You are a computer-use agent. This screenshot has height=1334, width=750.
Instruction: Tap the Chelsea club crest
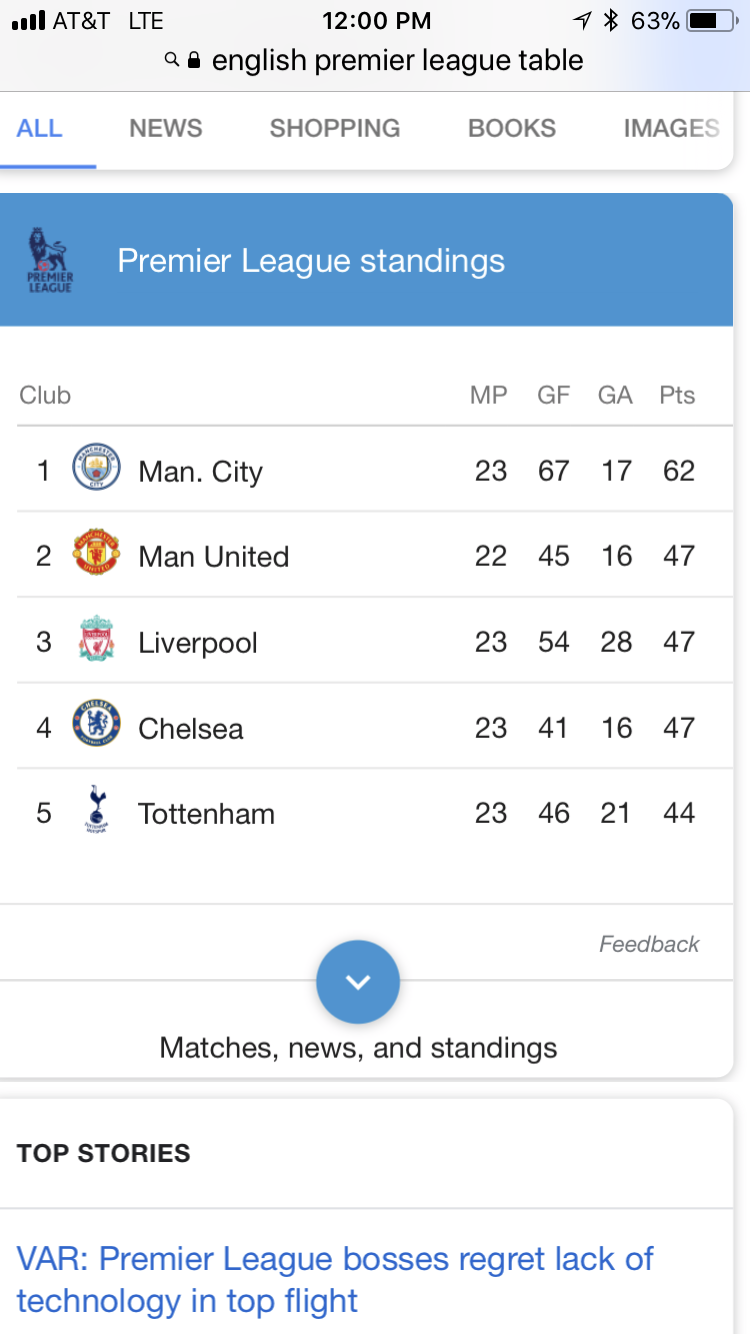click(96, 726)
